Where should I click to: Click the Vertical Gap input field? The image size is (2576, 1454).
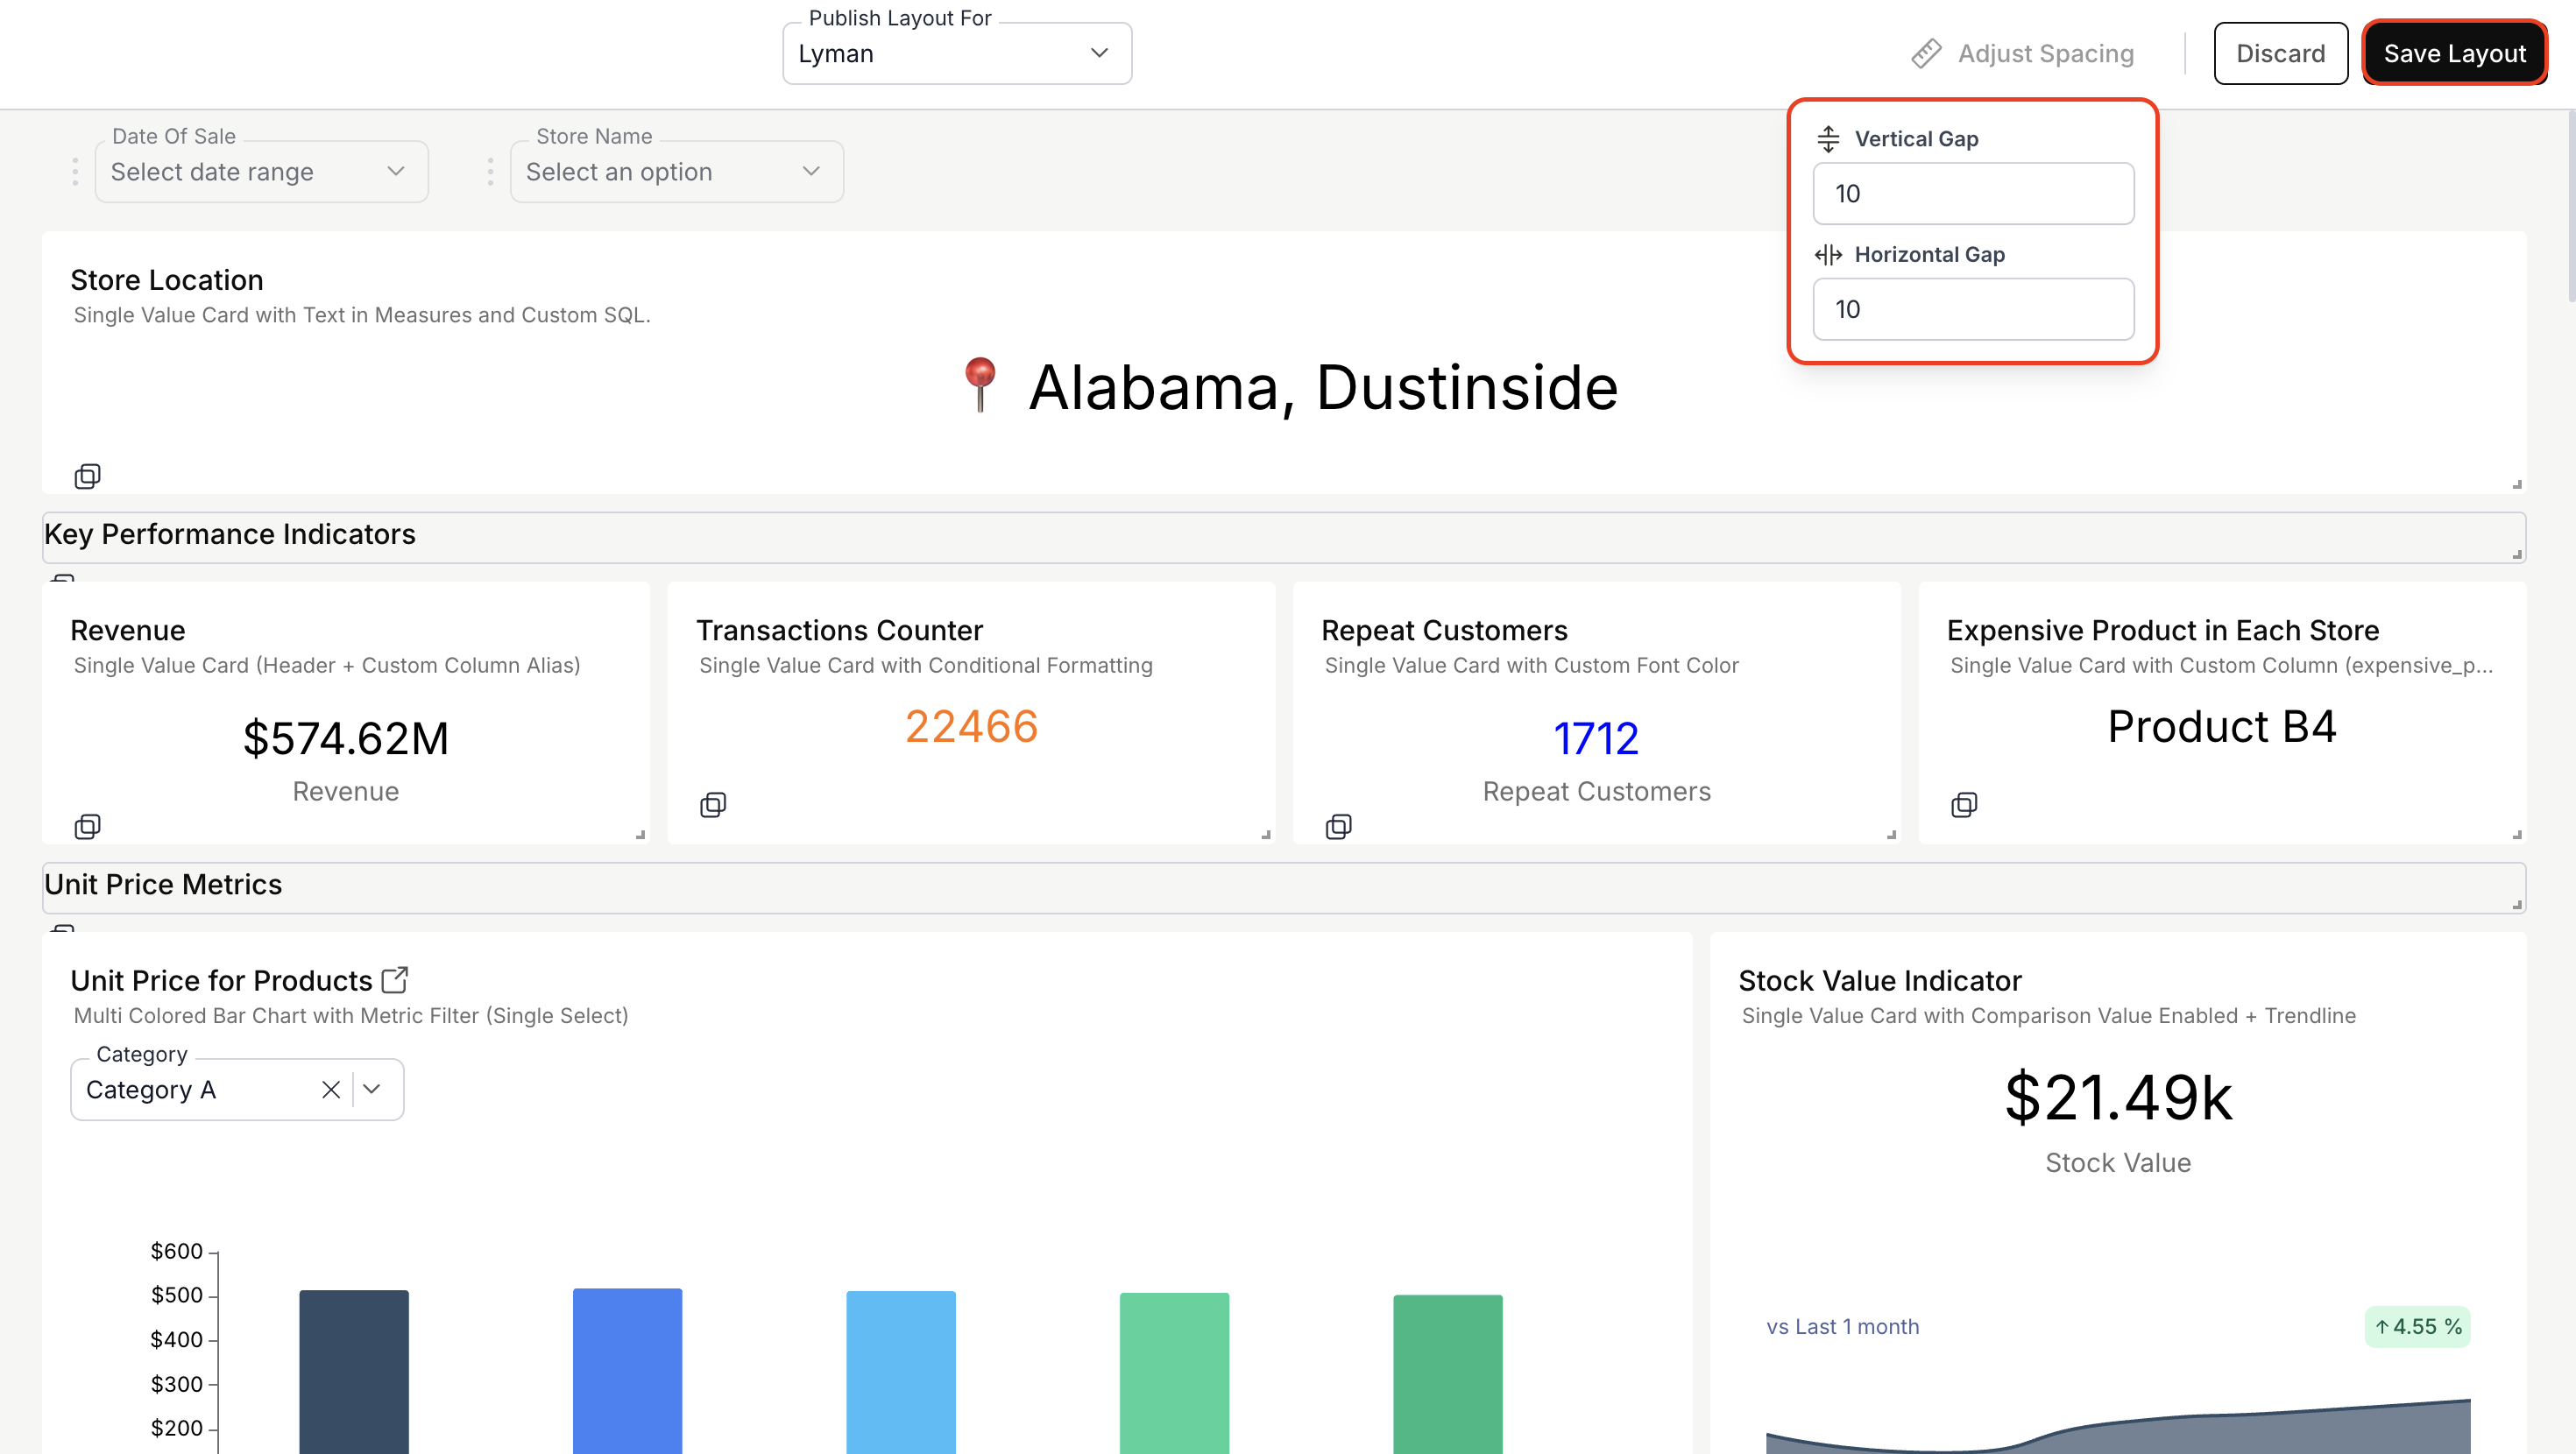[x=1973, y=194]
